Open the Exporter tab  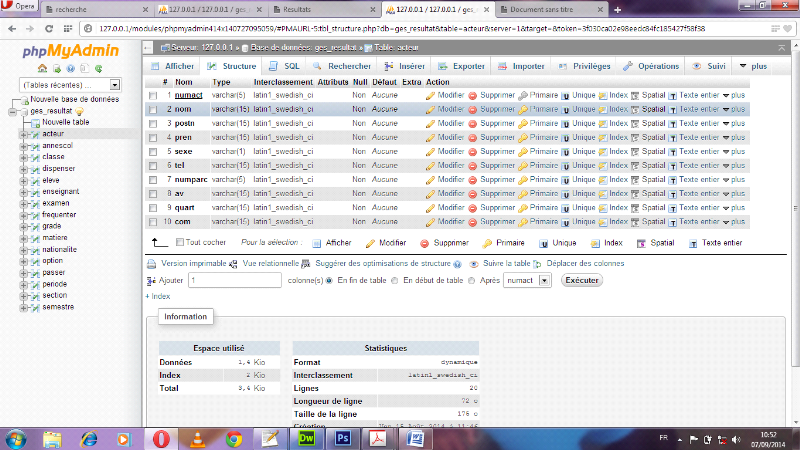461,66
